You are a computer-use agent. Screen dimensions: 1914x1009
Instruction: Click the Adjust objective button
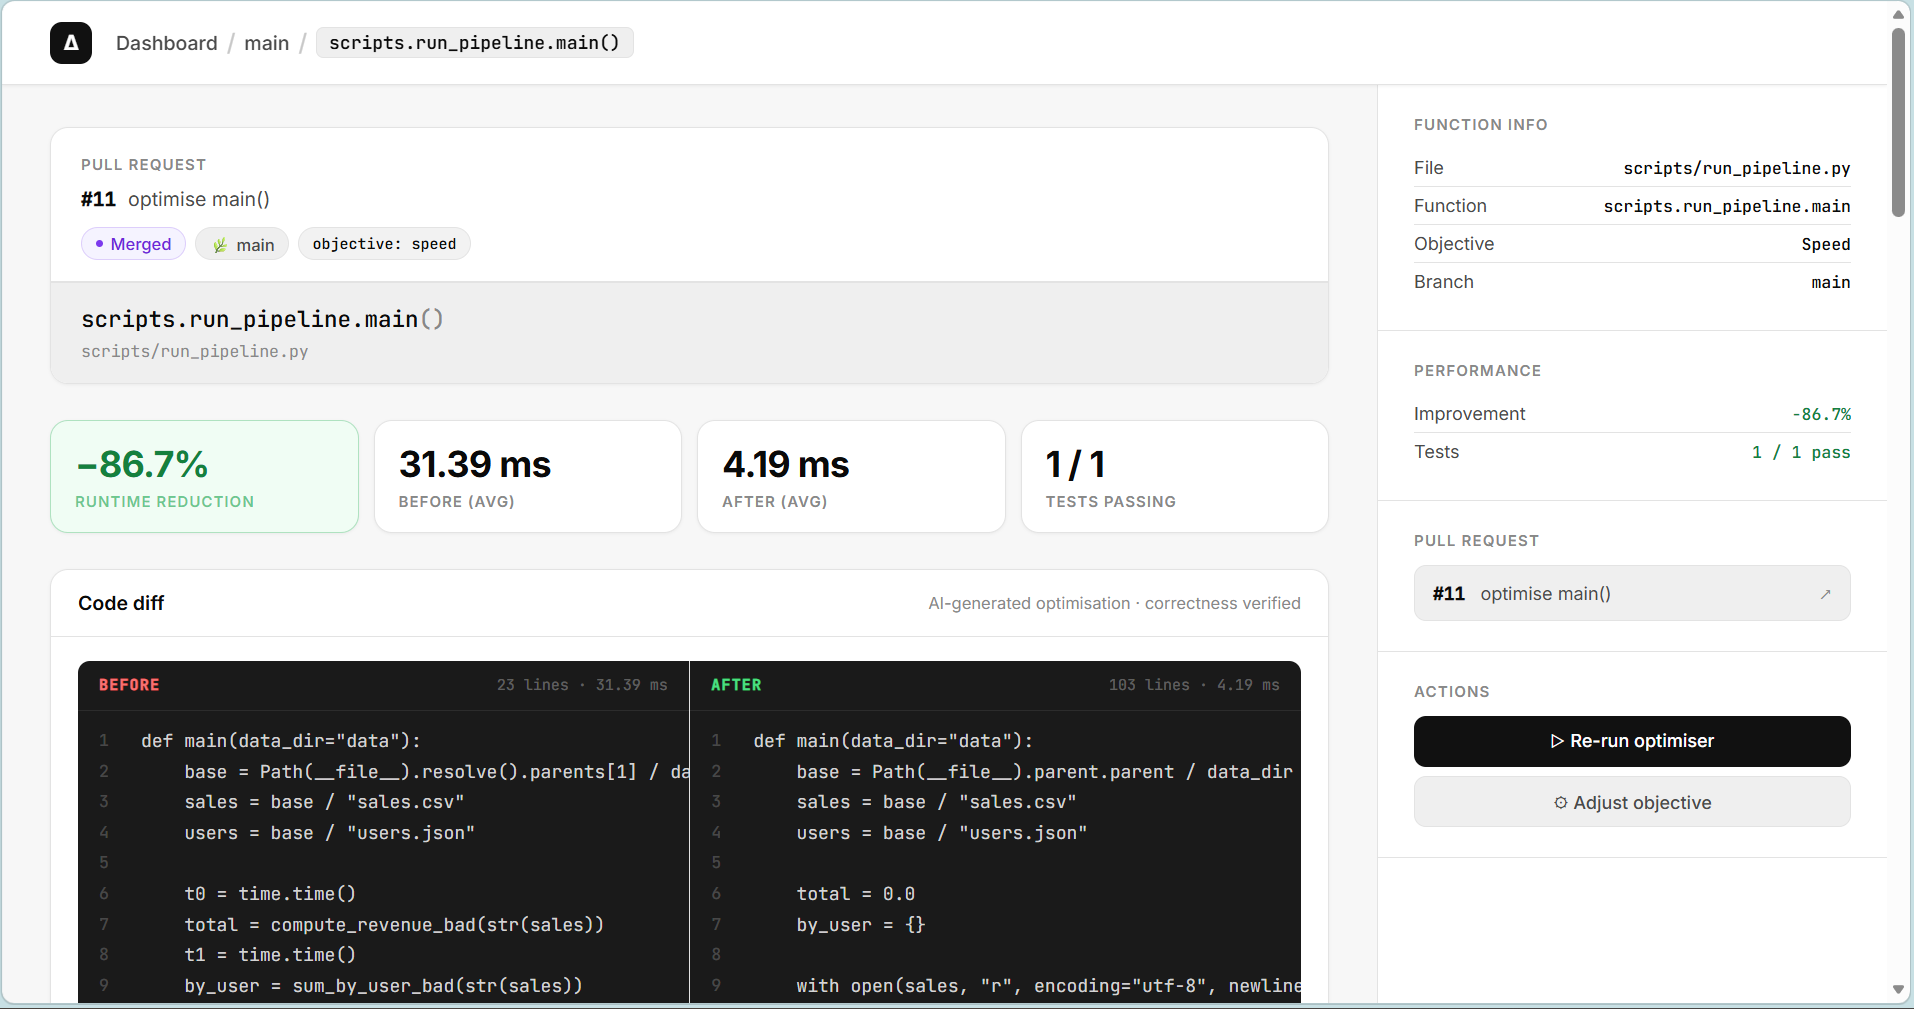(x=1632, y=802)
